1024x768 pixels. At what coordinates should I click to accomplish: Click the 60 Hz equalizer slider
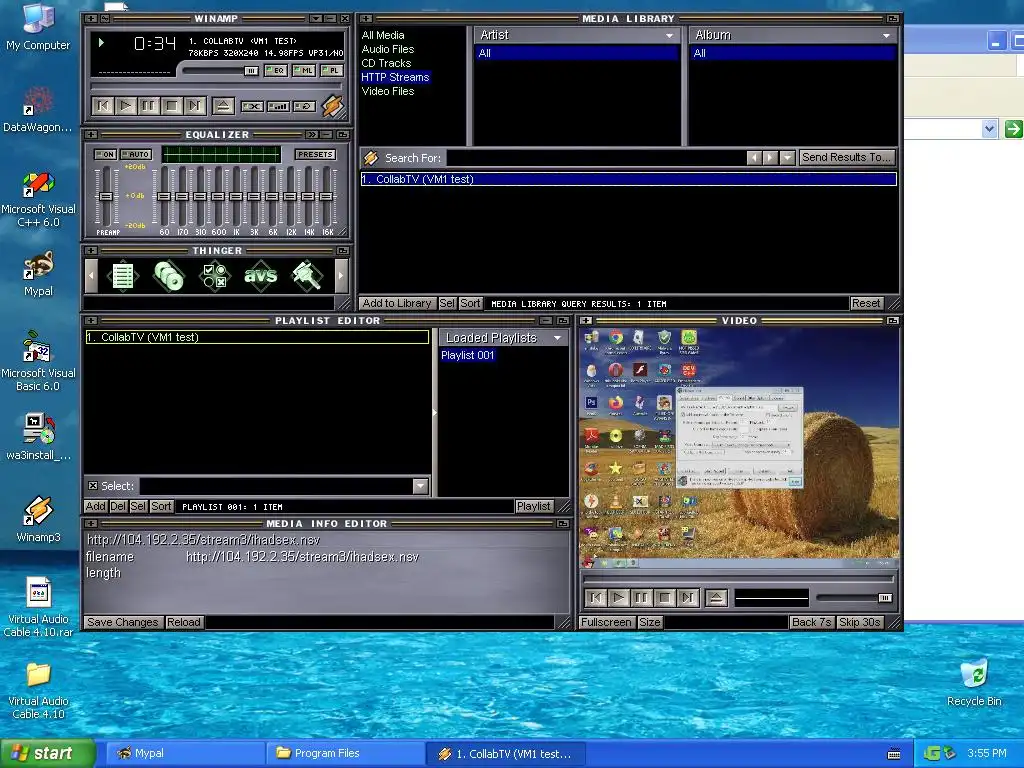point(164,197)
